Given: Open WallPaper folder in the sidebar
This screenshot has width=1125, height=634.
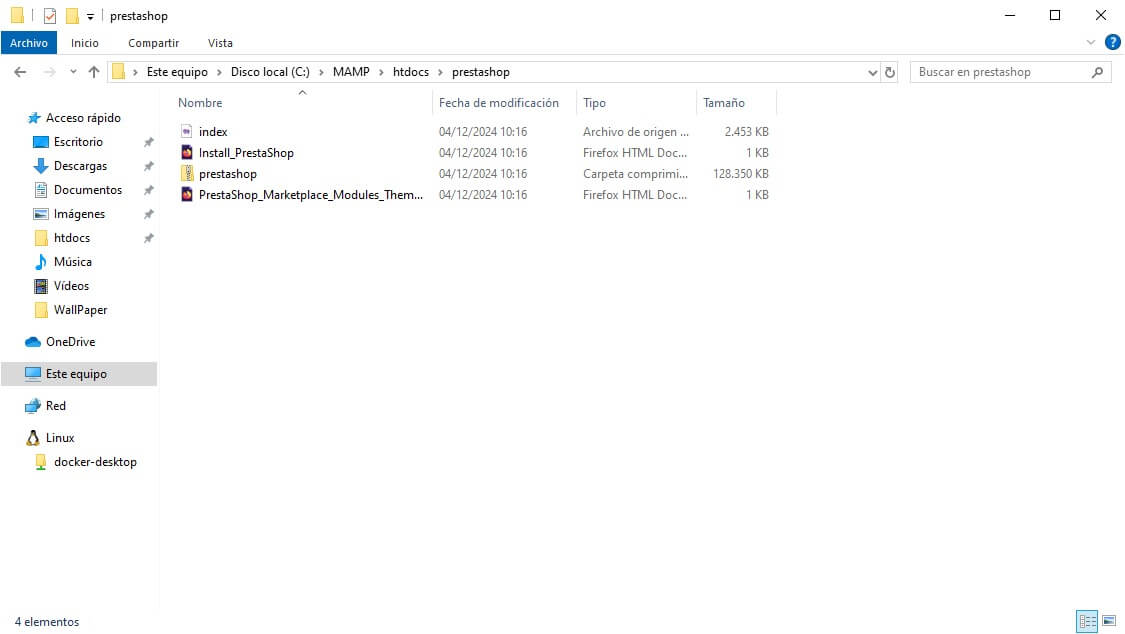Looking at the screenshot, I should (x=80, y=310).
